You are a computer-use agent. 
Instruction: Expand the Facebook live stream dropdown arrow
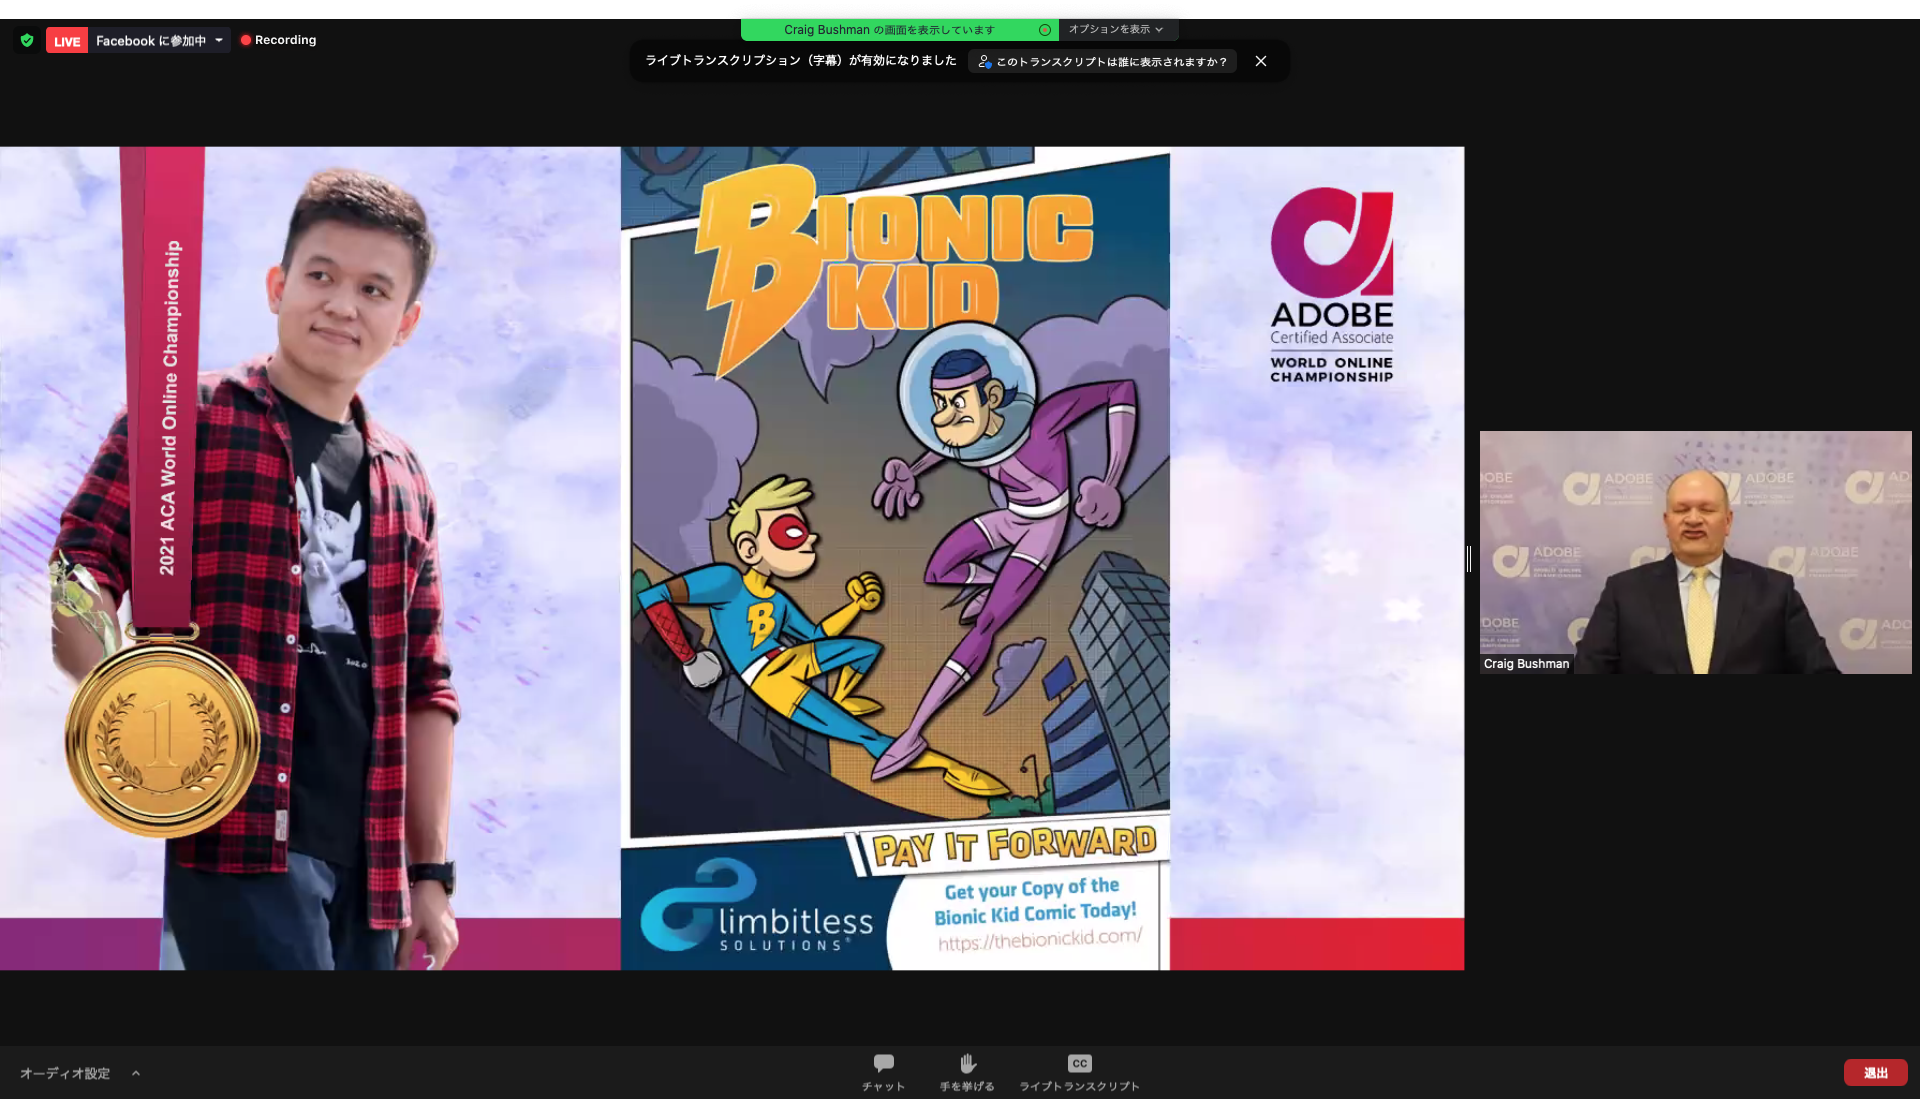click(219, 40)
